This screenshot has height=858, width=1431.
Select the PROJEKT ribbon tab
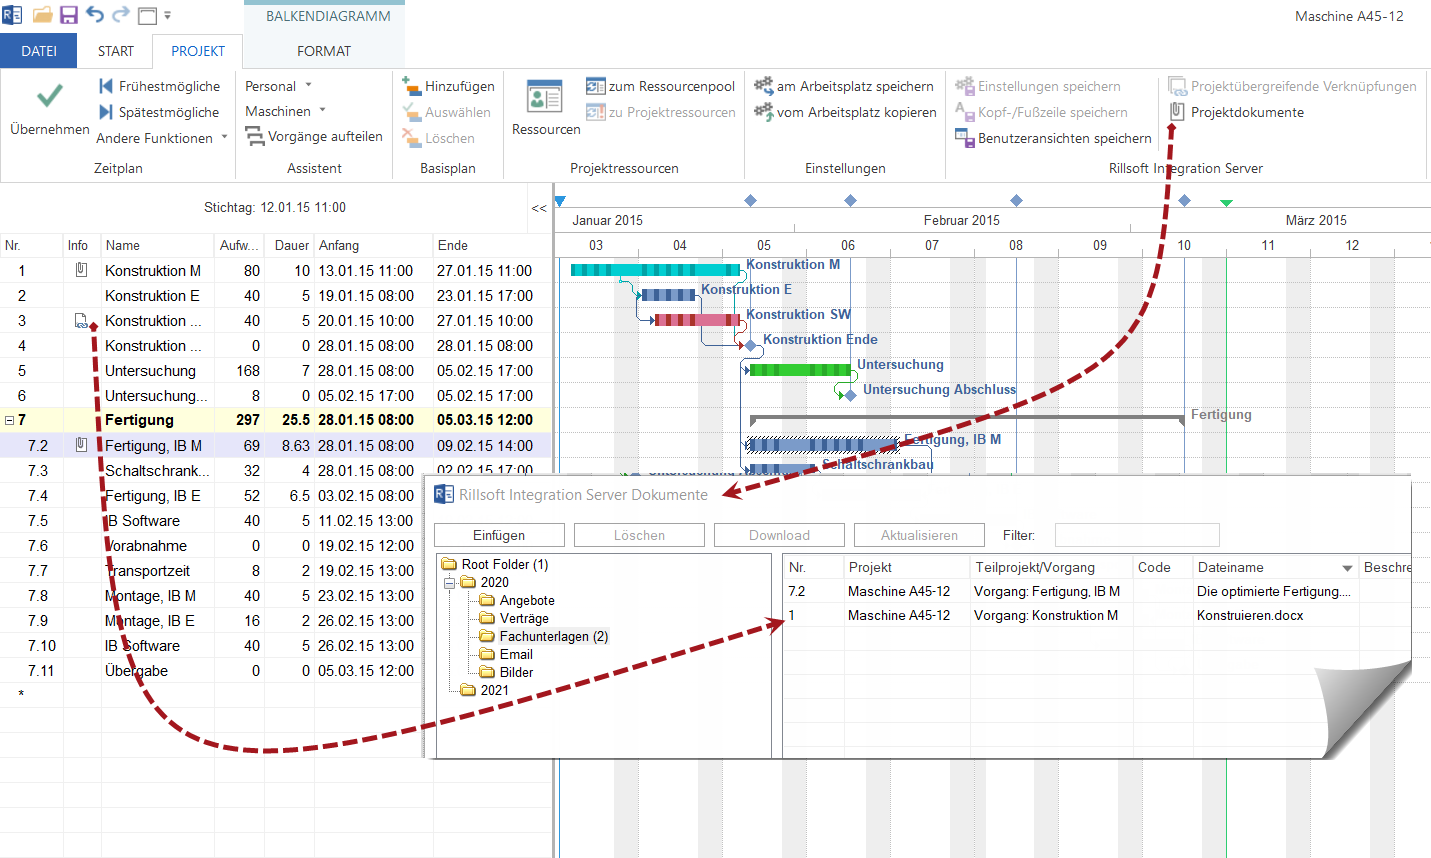coord(198,51)
